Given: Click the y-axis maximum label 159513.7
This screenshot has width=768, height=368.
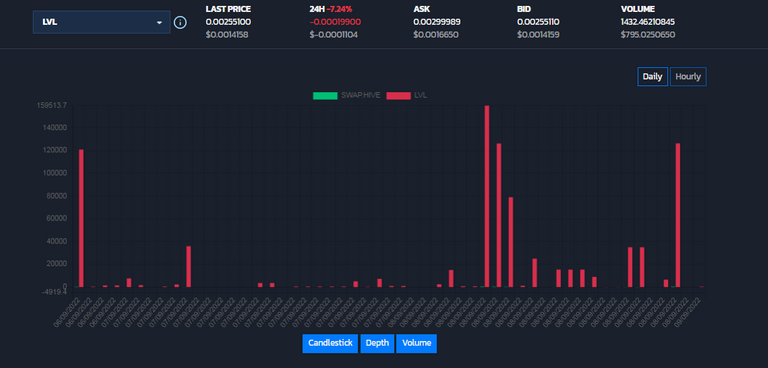Looking at the screenshot, I should (52, 105).
